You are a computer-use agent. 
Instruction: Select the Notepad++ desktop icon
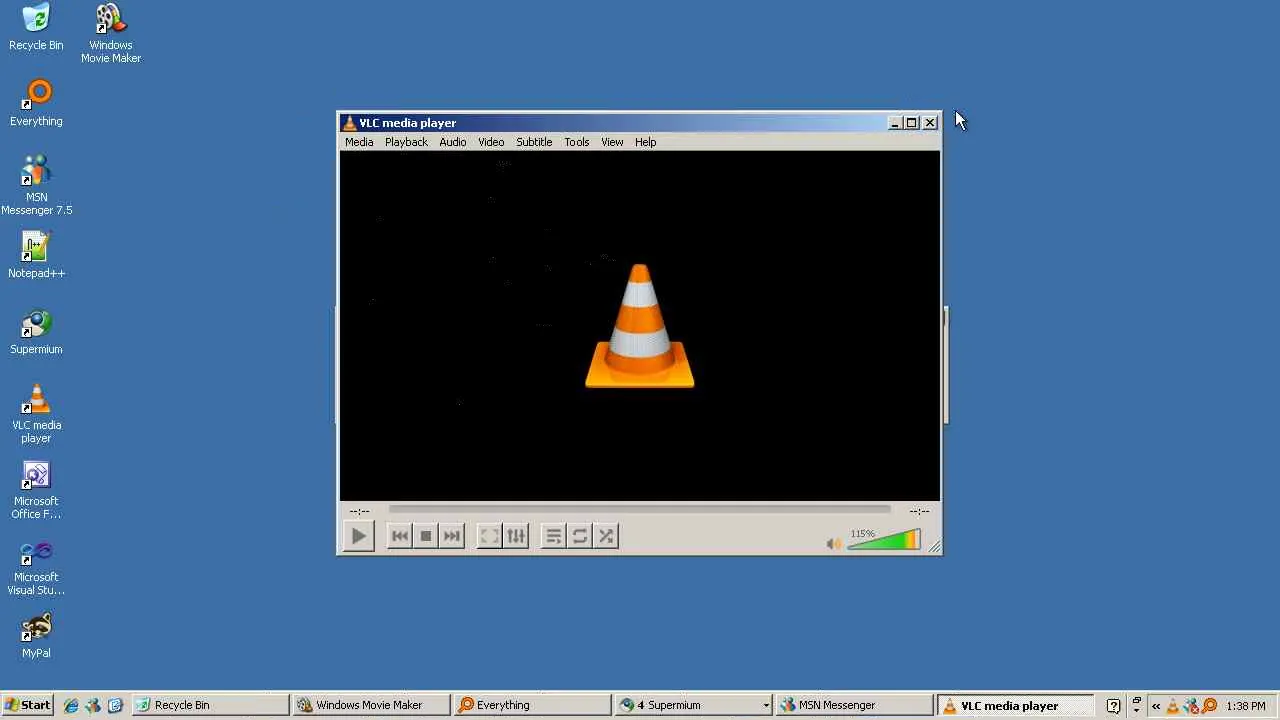pos(36,256)
